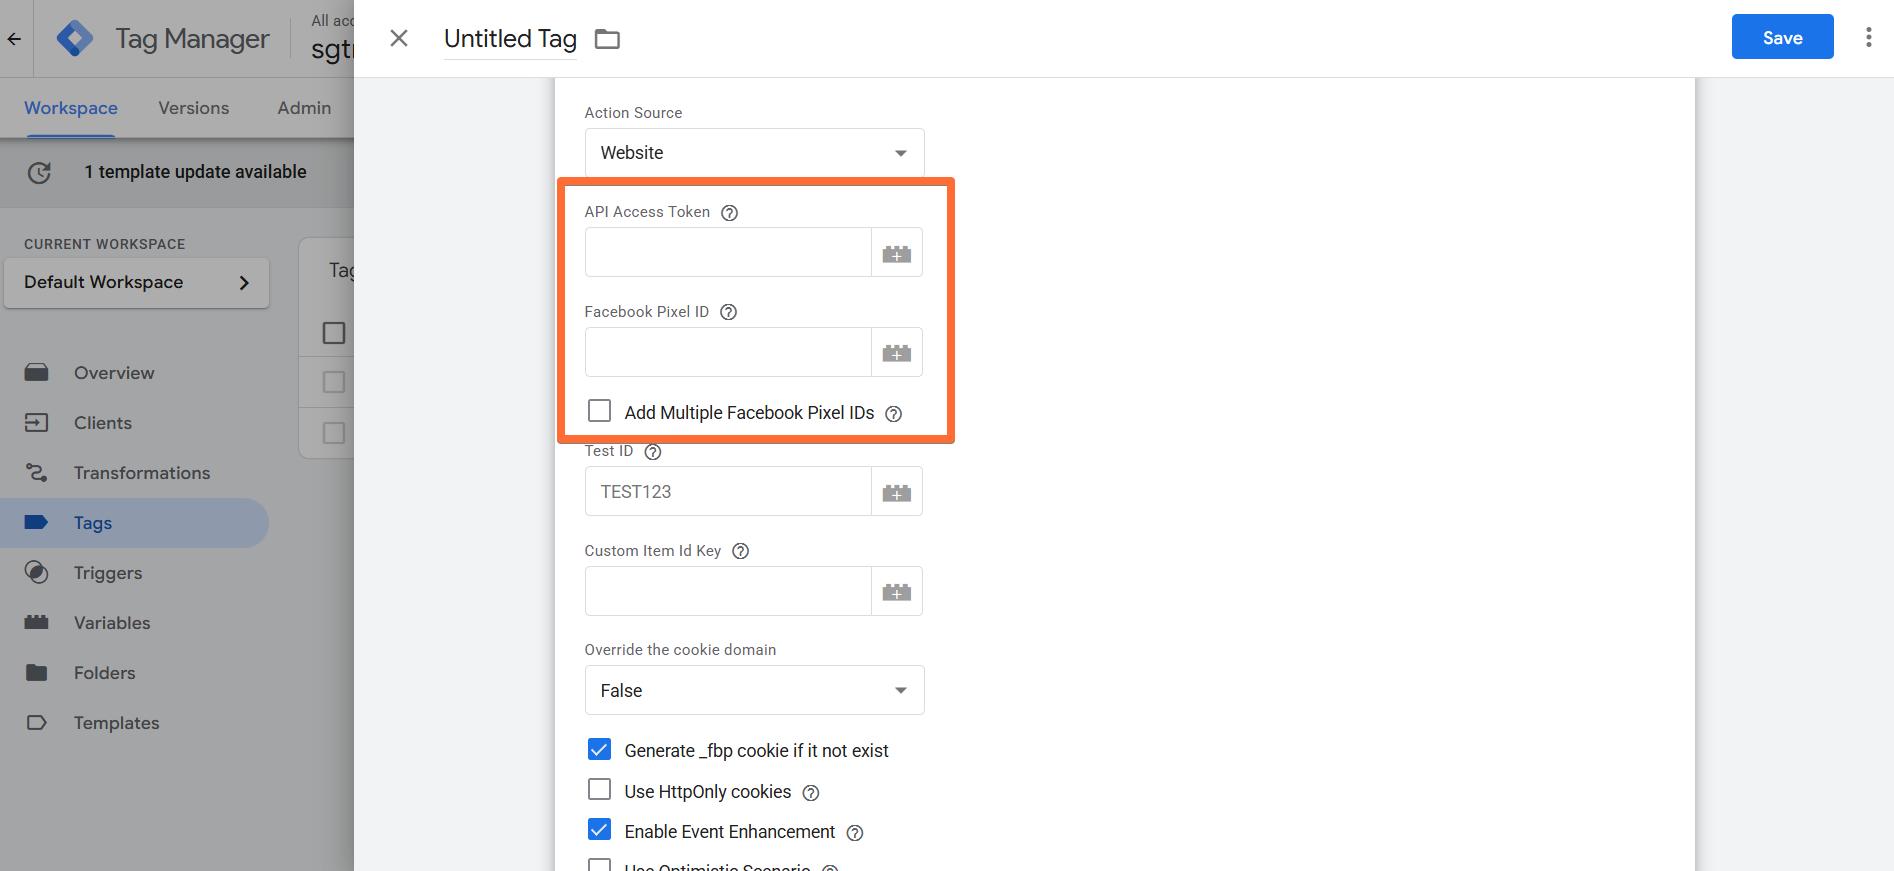Open variable picker for Facebook Pixel ID

(x=897, y=352)
